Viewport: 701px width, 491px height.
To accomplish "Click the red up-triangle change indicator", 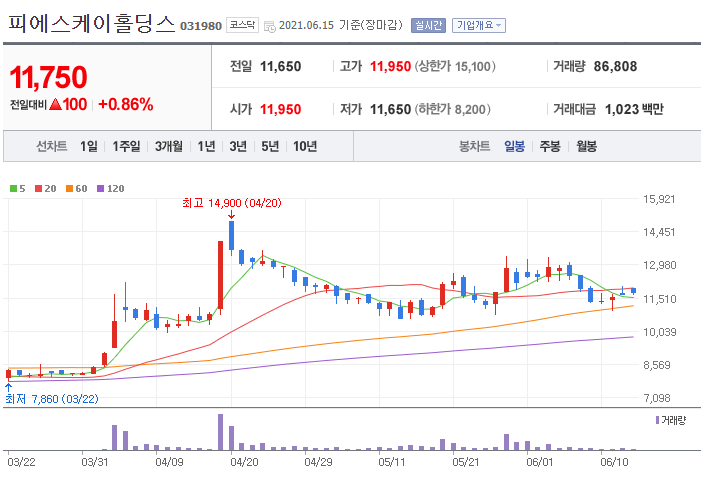I will 55,105.
